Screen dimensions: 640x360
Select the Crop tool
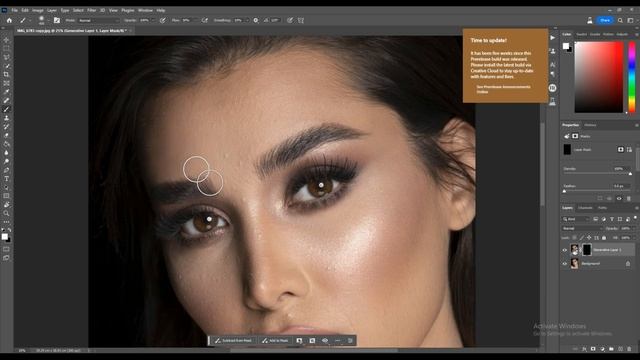coord(7,74)
